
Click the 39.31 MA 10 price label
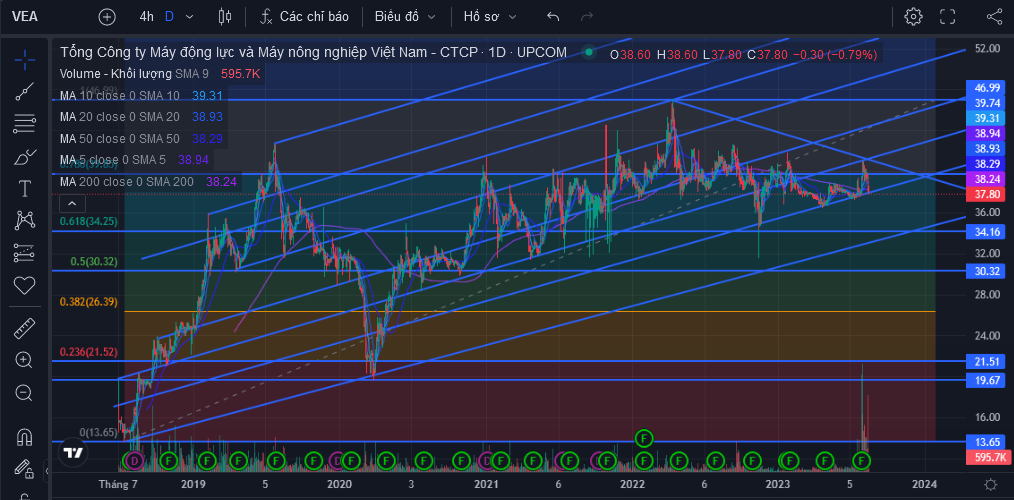click(987, 118)
